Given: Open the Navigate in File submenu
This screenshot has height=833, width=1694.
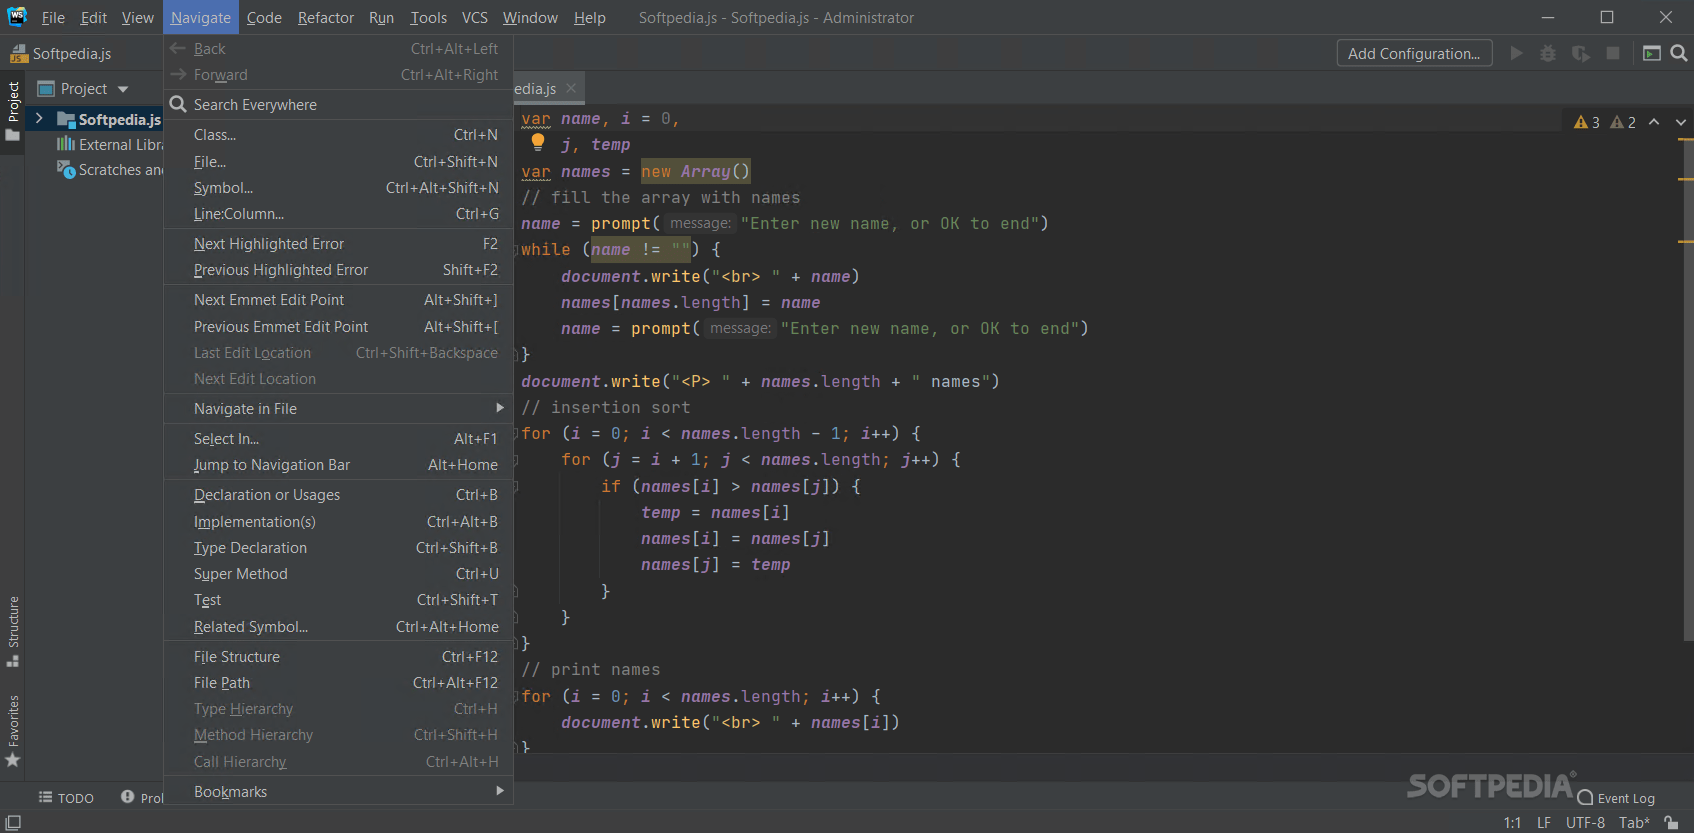Looking at the screenshot, I should click(x=338, y=408).
